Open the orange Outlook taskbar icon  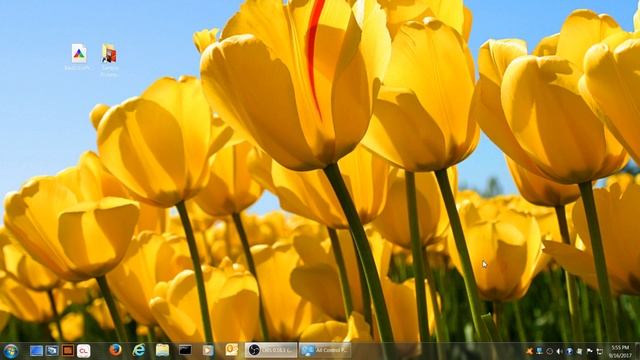click(x=231, y=350)
